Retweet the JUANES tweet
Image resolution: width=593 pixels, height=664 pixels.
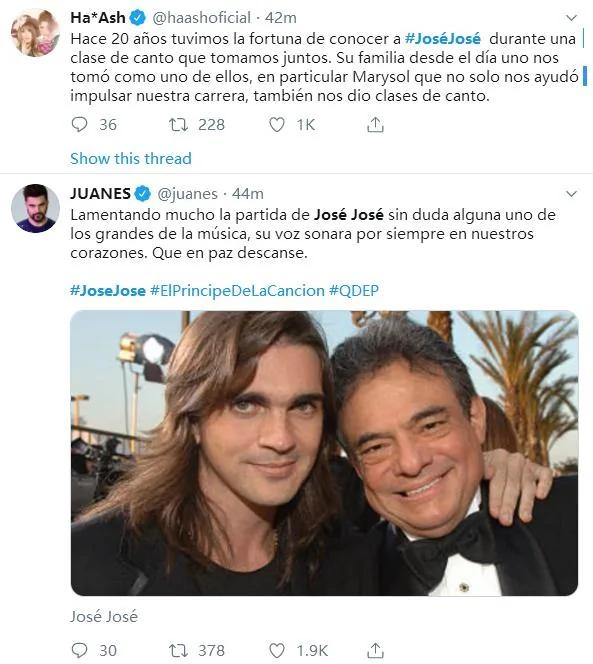point(178,650)
